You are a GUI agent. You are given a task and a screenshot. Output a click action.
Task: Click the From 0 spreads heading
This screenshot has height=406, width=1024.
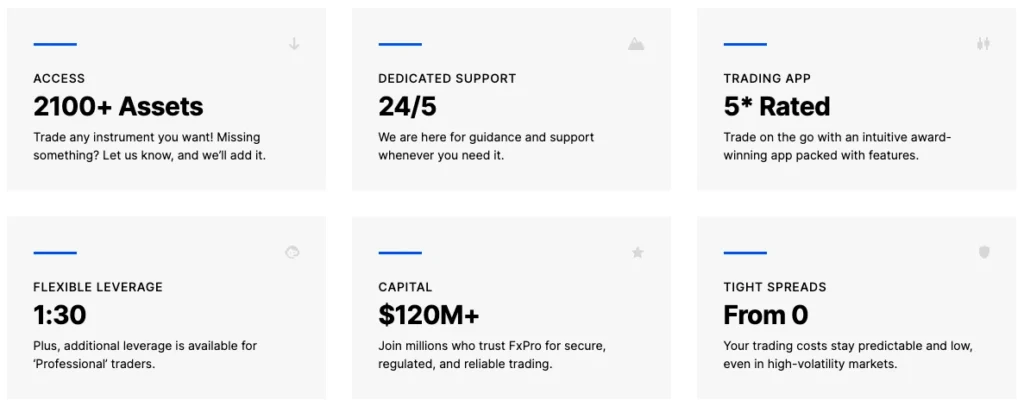click(x=765, y=315)
